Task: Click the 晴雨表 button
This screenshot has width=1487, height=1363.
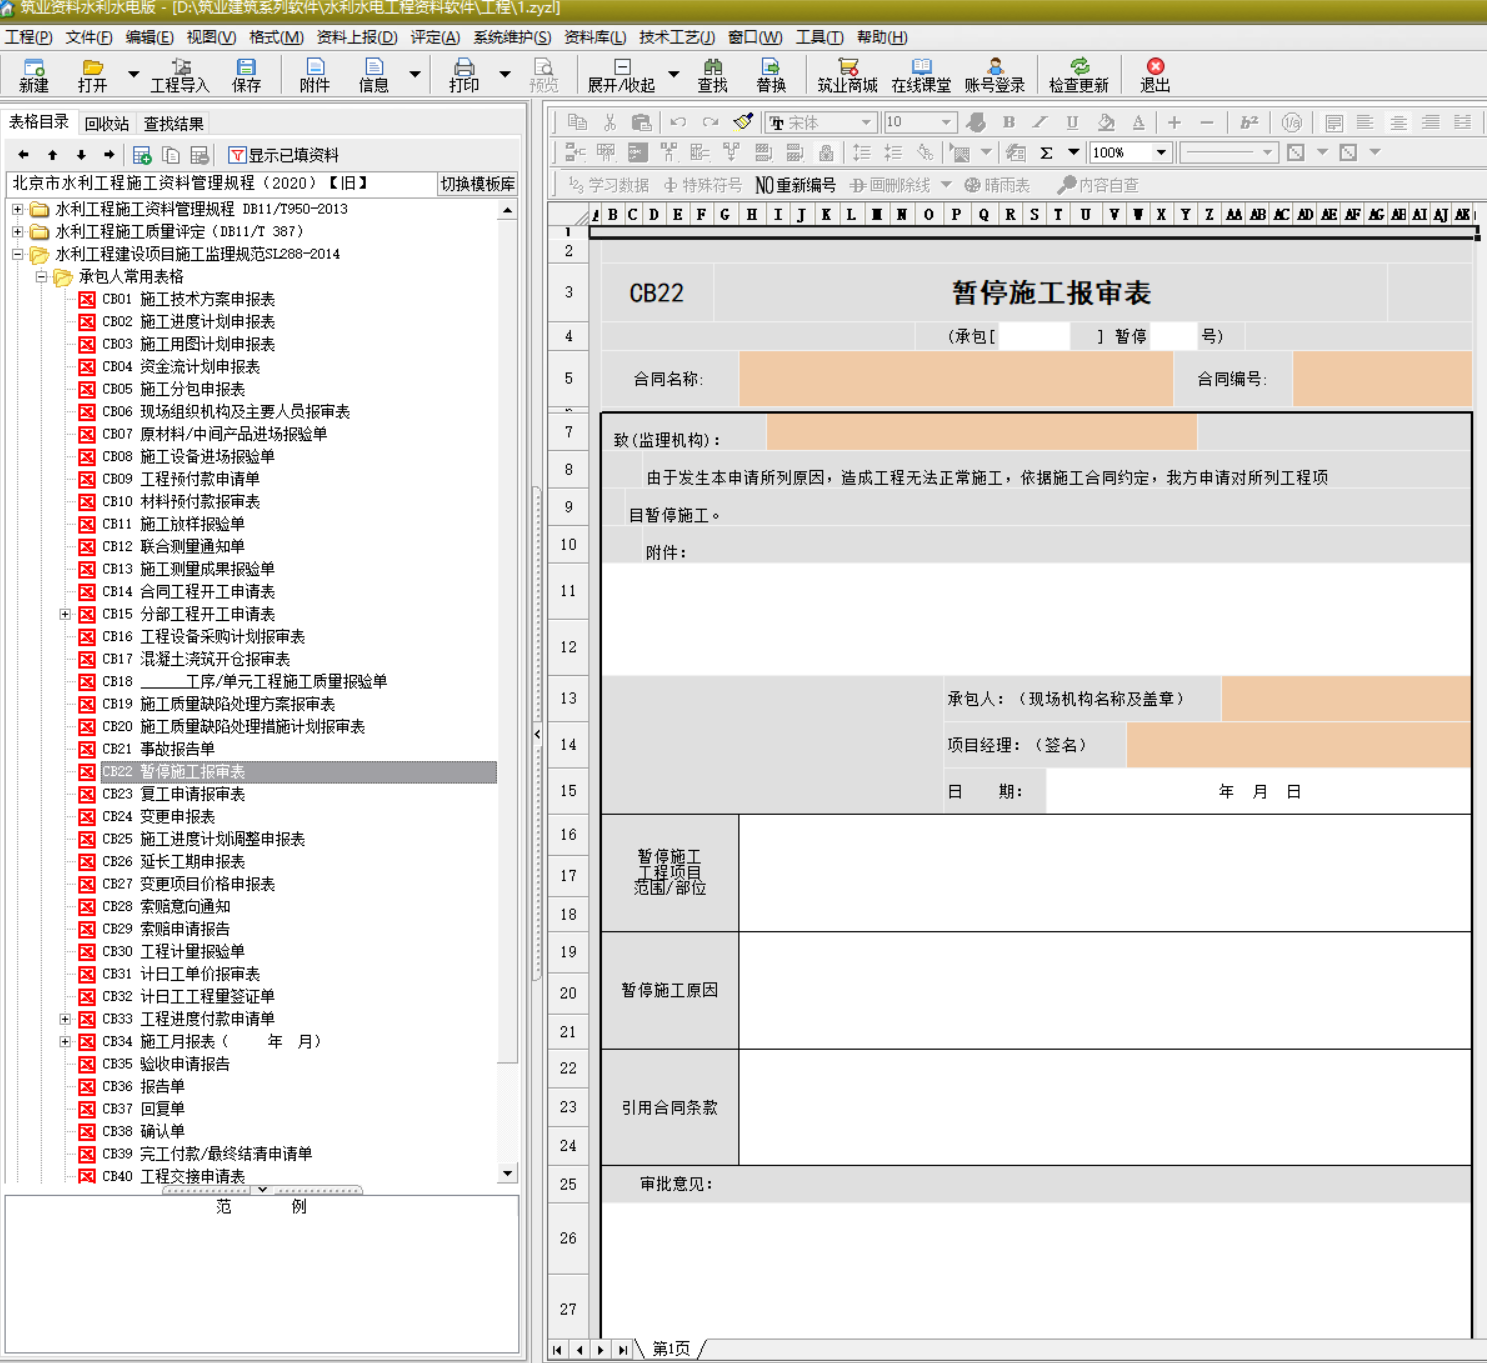Action: (x=997, y=185)
